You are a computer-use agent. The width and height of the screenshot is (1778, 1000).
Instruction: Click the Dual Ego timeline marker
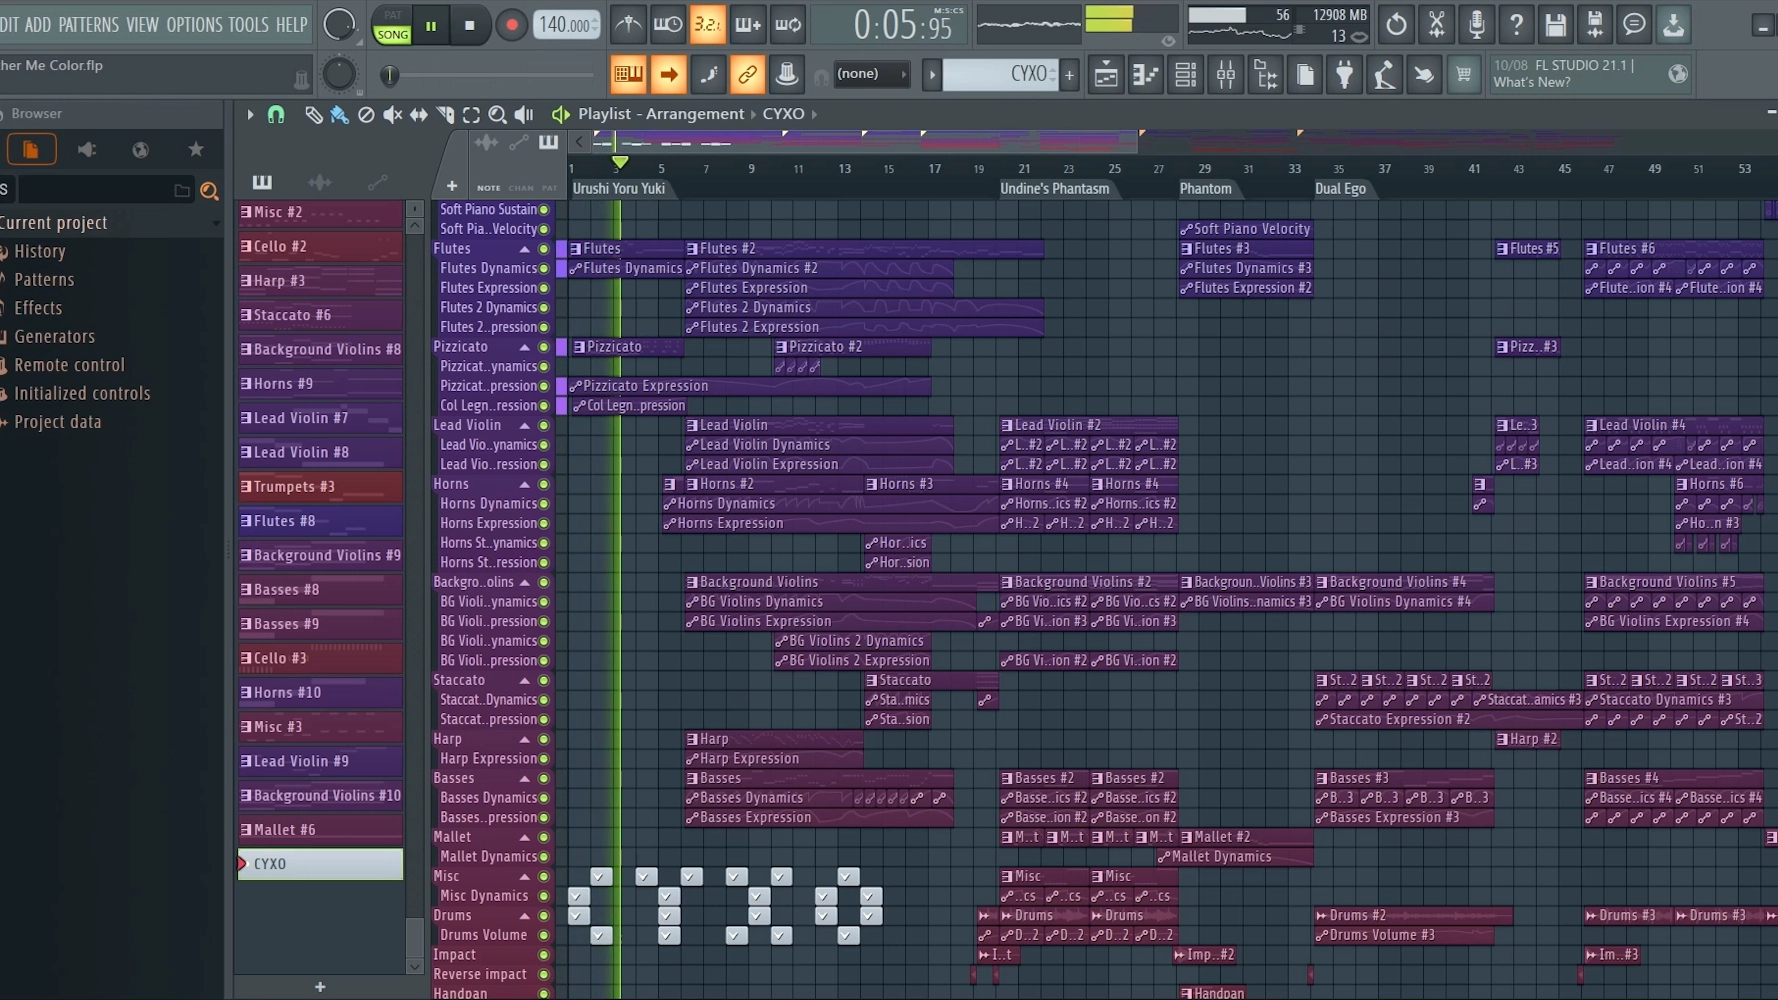pos(1340,189)
